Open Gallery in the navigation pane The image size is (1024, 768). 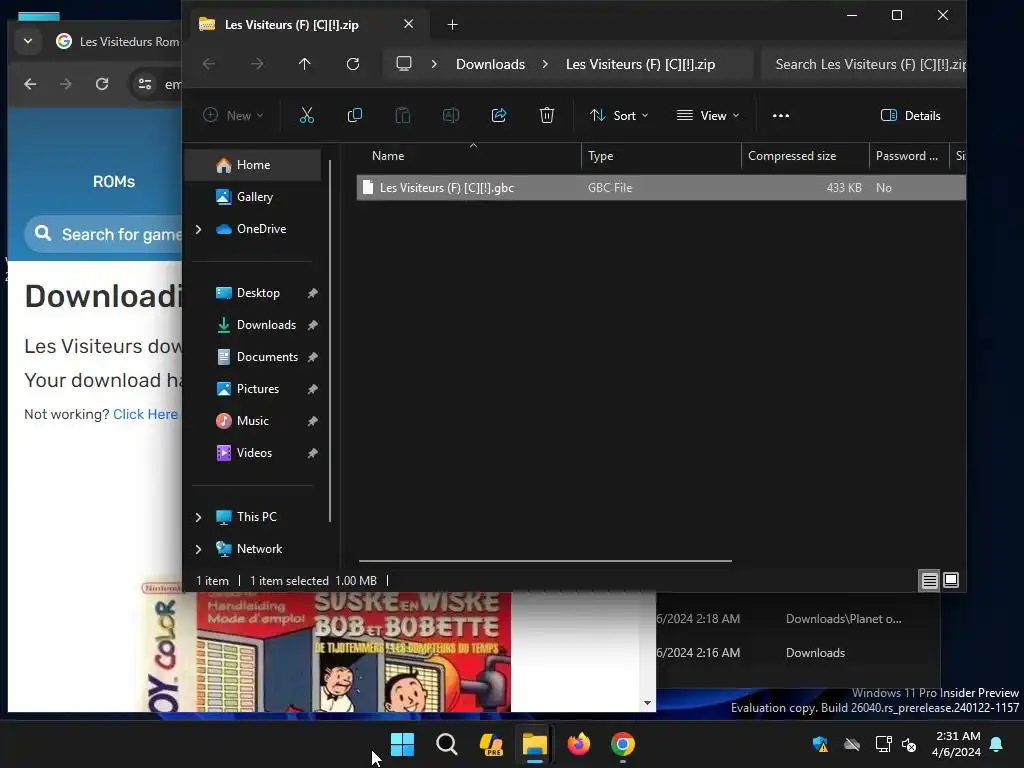254,197
